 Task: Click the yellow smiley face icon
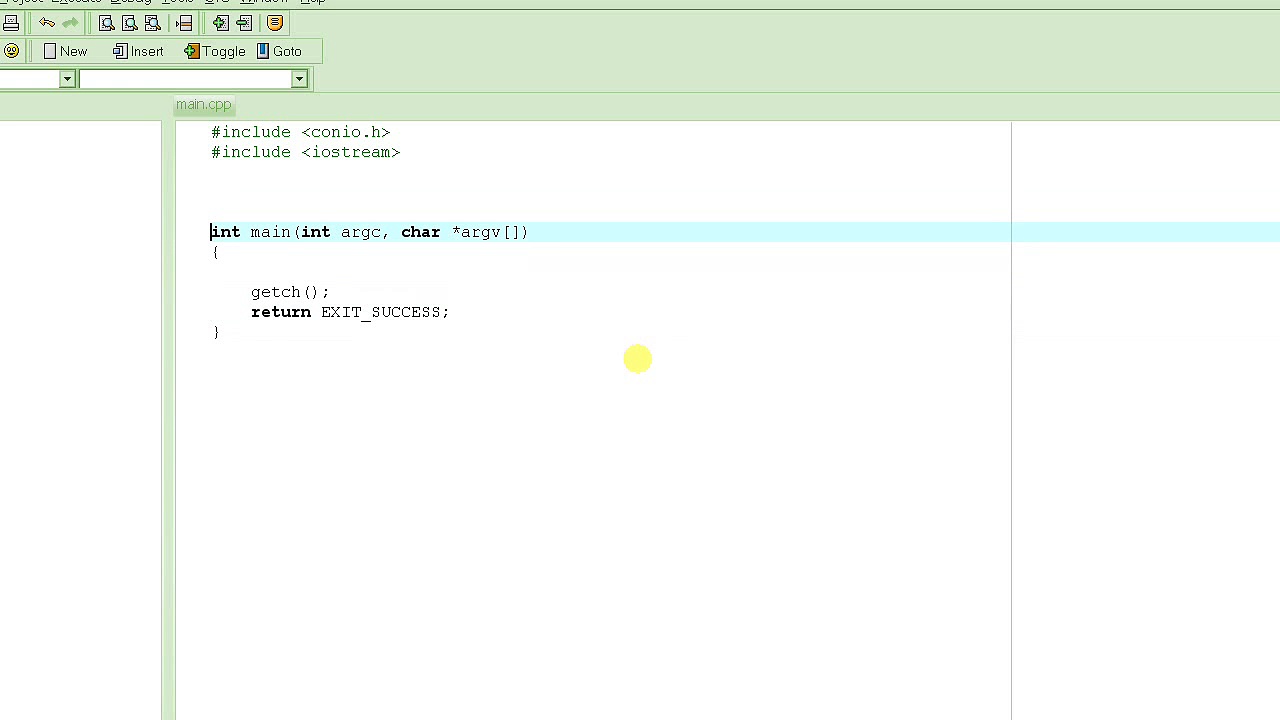pyautogui.click(x=11, y=51)
